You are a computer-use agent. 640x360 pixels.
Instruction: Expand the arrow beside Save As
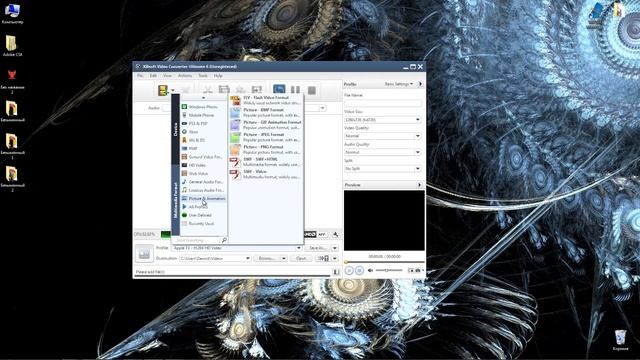(x=335, y=248)
